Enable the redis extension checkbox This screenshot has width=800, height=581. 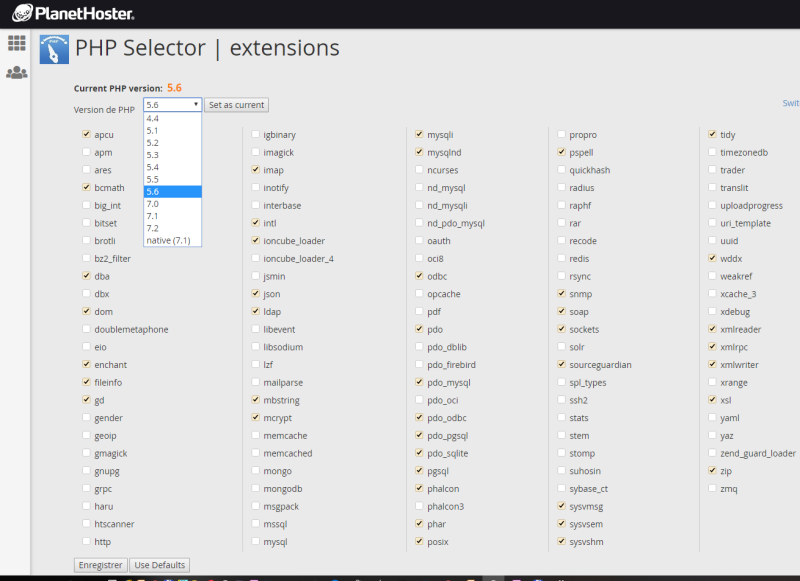(x=562, y=258)
